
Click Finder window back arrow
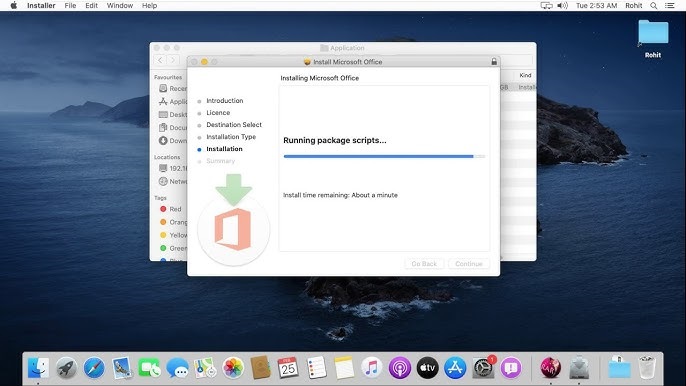point(161,60)
